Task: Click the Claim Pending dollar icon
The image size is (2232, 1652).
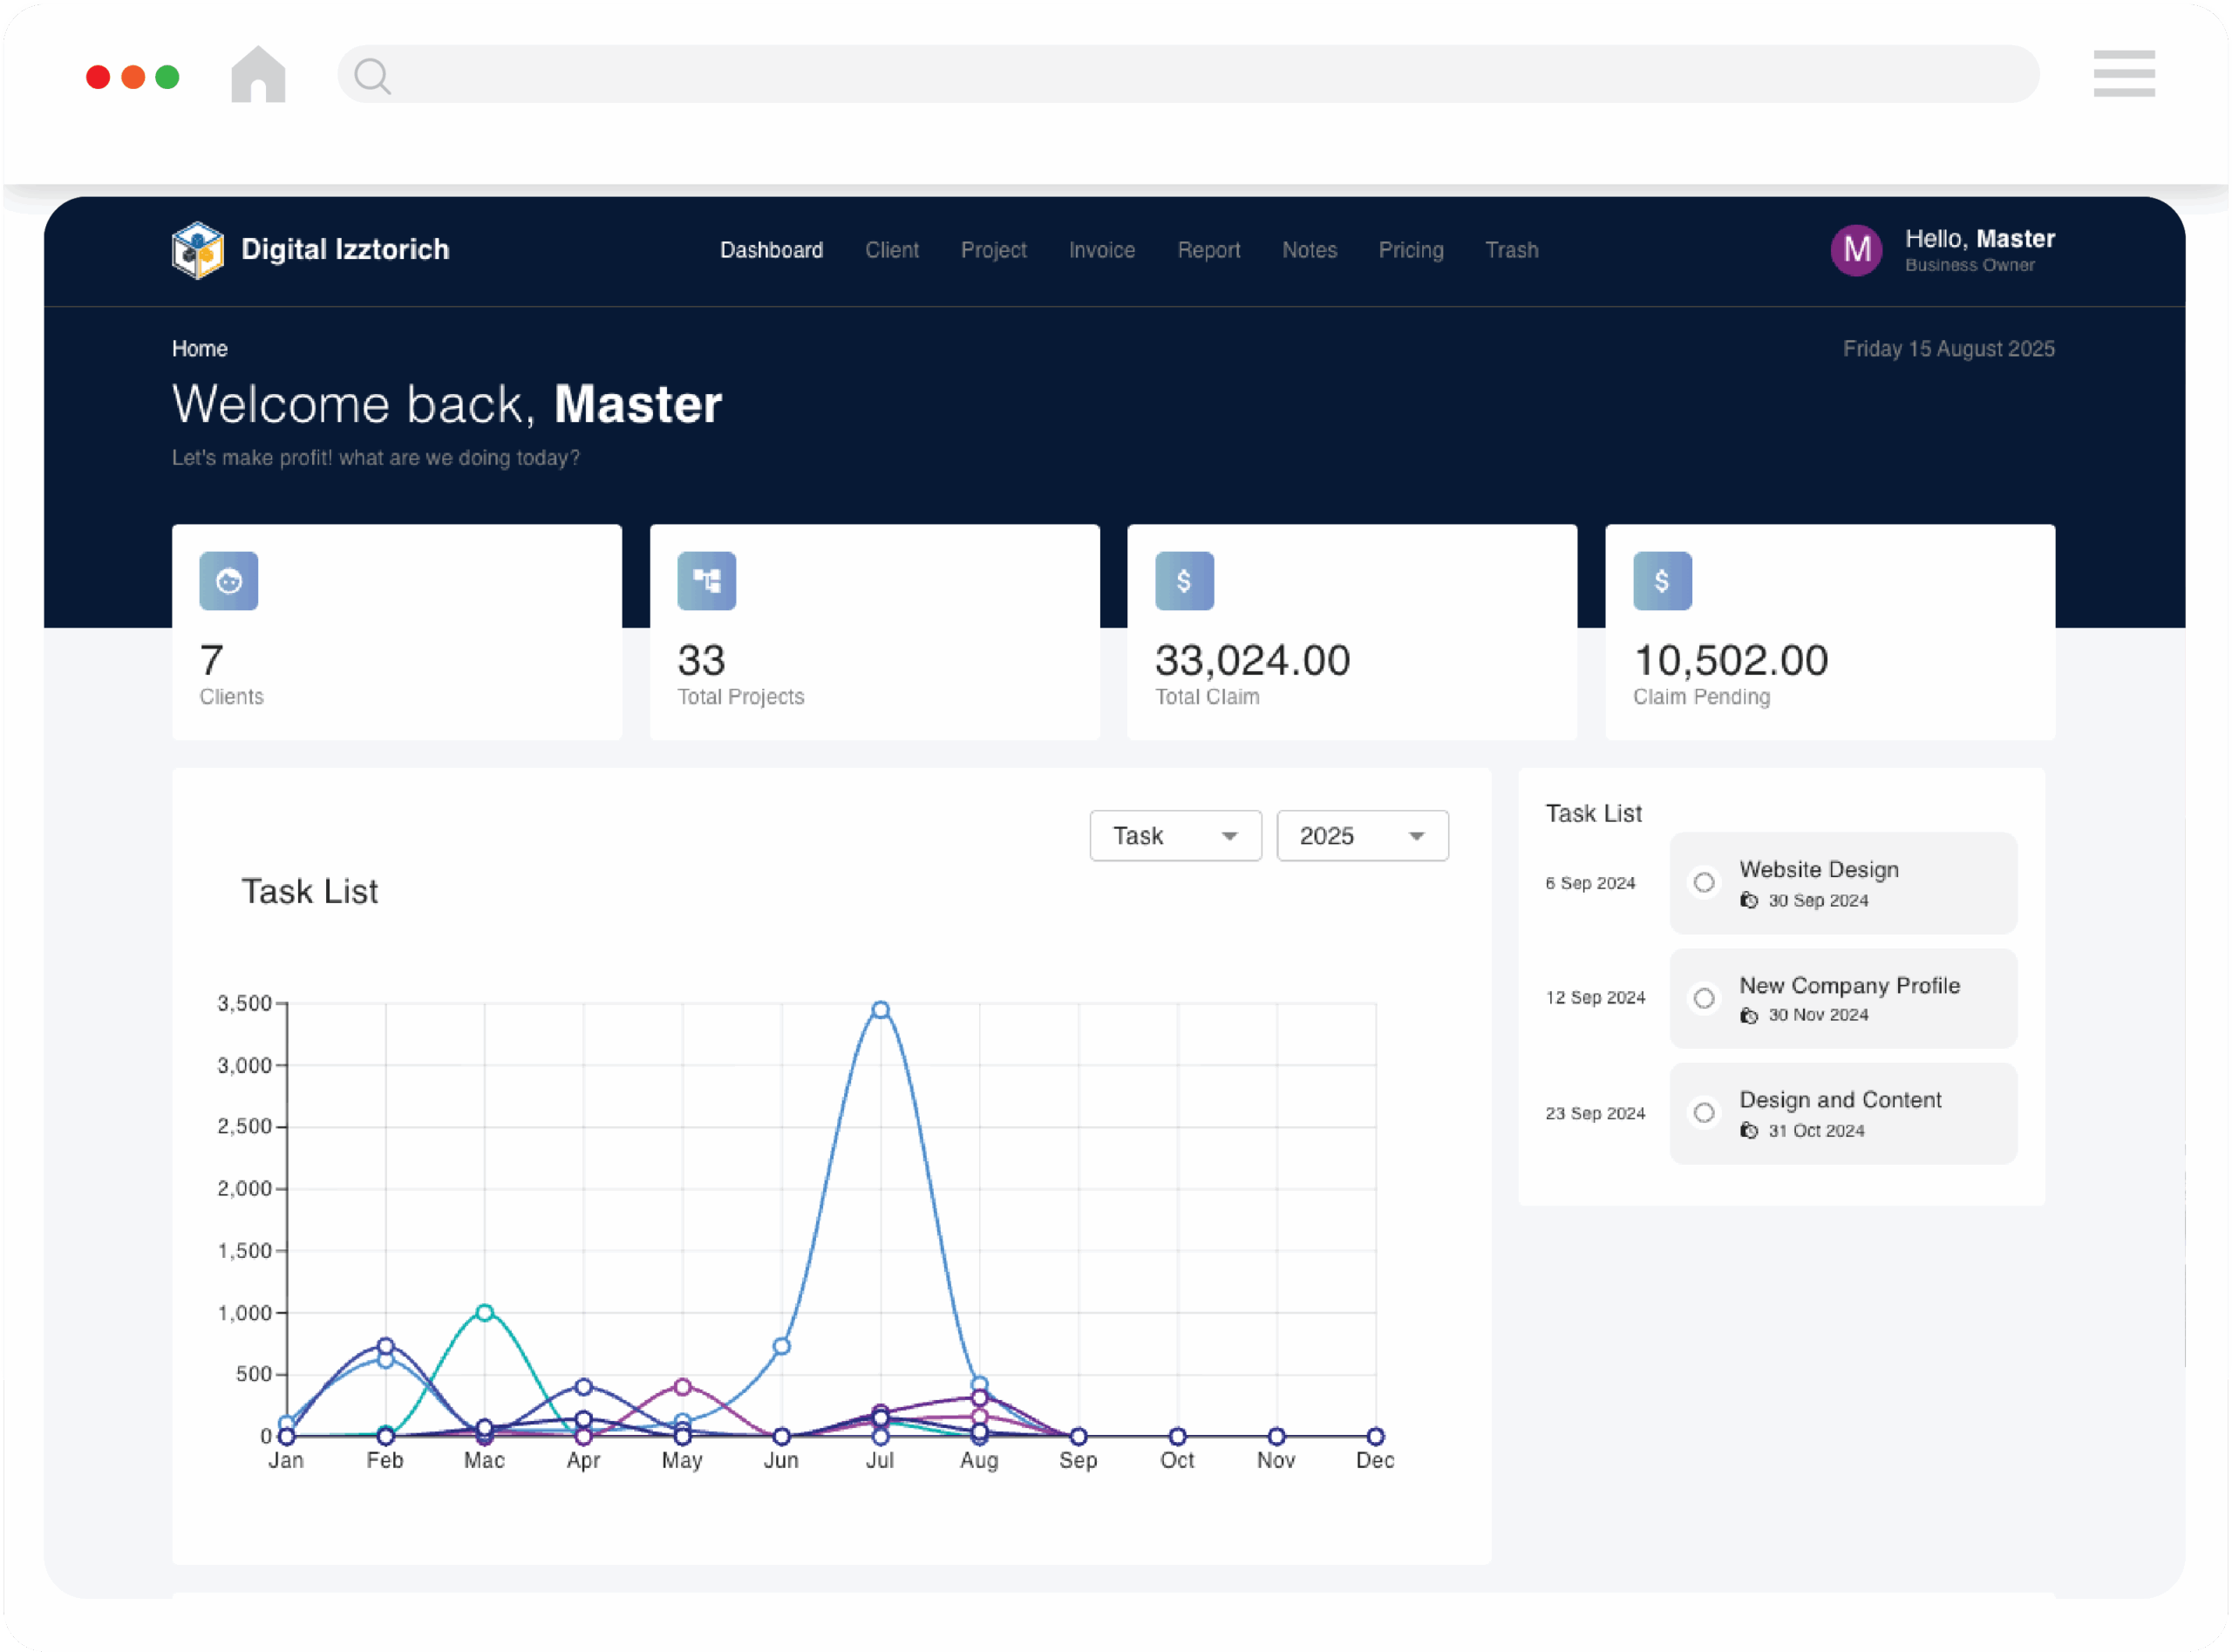Action: coord(1662,581)
